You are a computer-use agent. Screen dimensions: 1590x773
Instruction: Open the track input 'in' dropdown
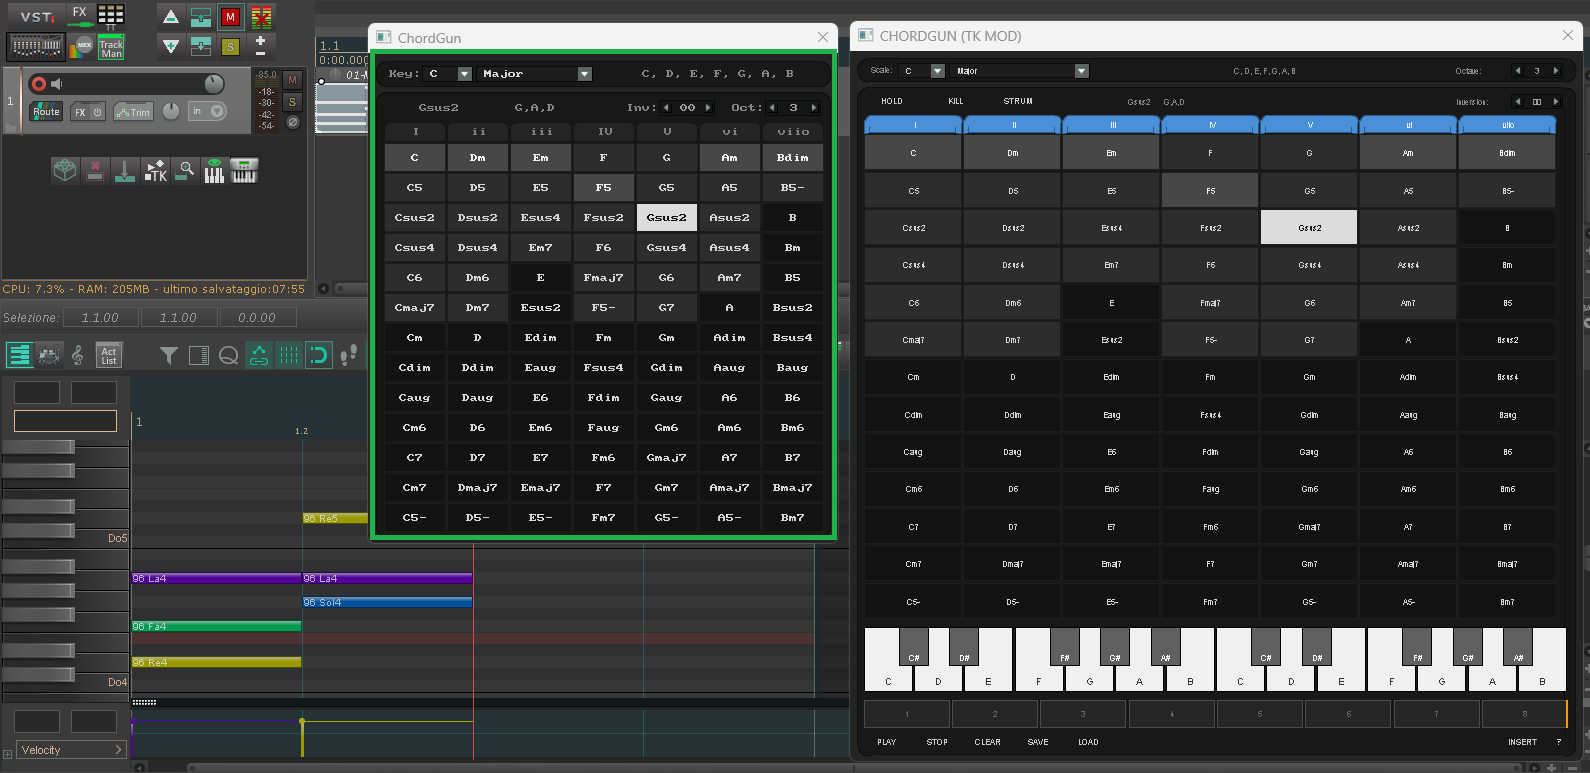pyautogui.click(x=209, y=111)
